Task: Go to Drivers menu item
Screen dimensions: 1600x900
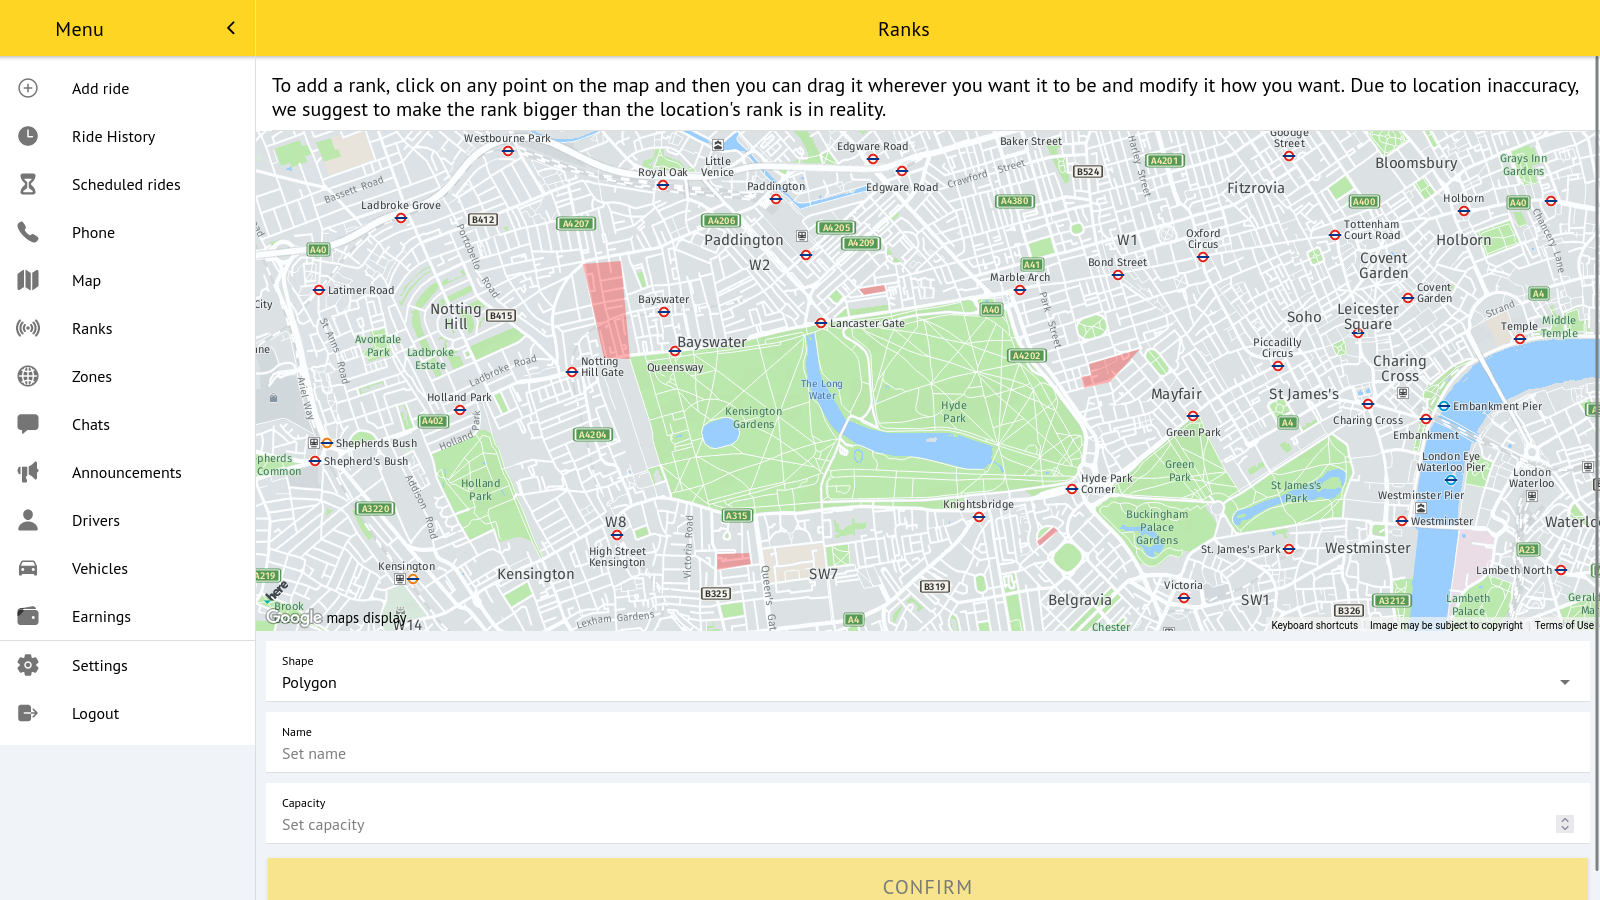Action: coord(96,520)
